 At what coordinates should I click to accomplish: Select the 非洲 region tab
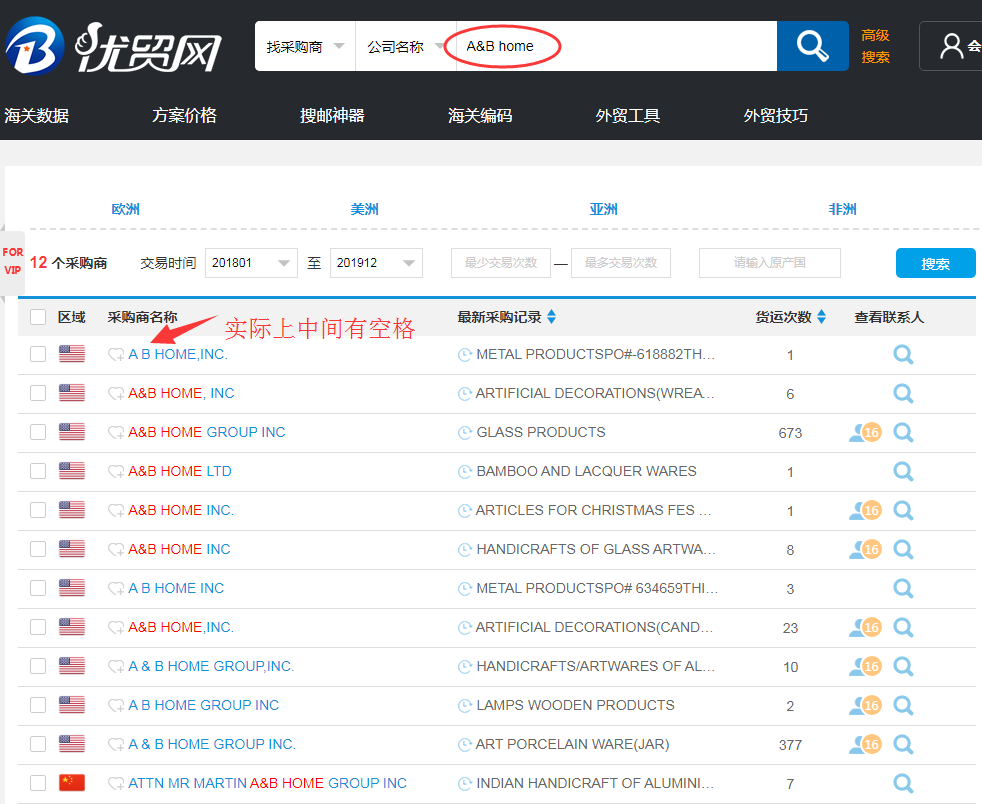point(842,209)
